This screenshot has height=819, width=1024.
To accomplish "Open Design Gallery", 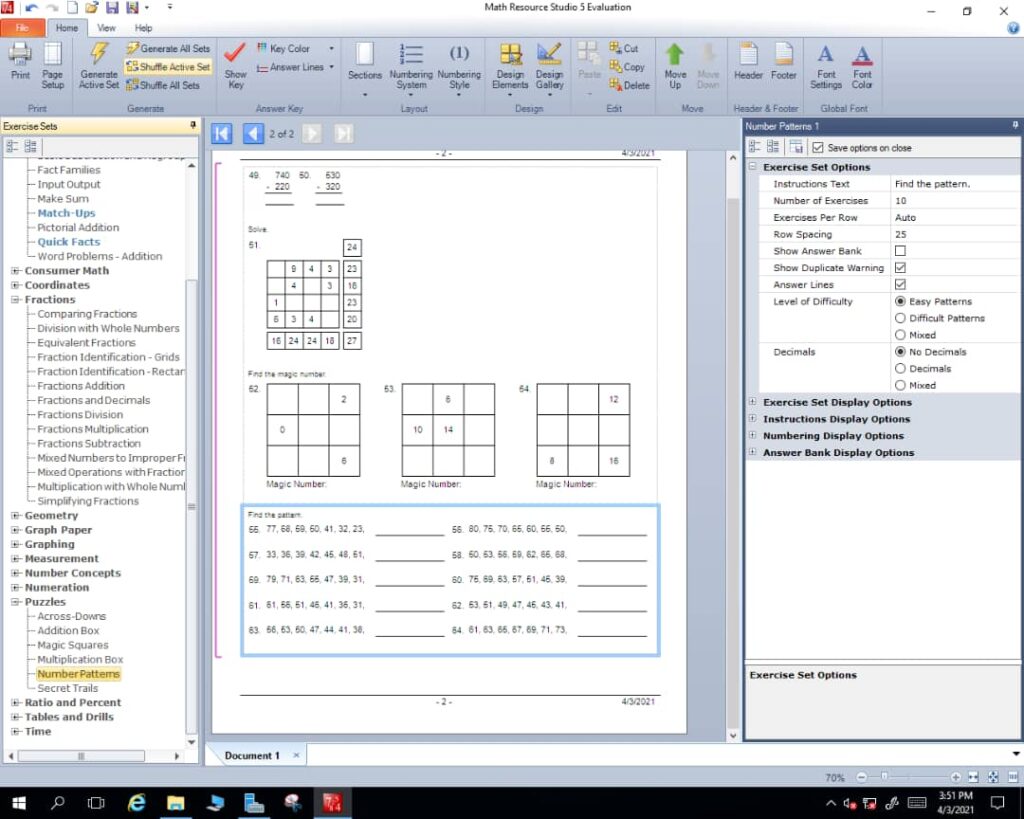I will tap(549, 69).
